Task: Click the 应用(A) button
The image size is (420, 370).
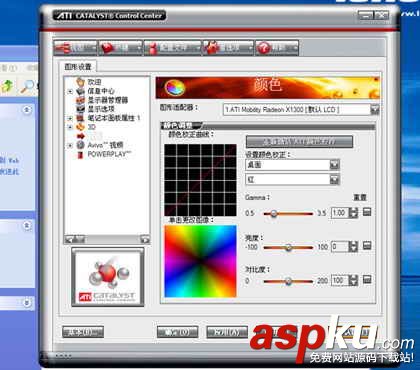Action: pos(227,332)
